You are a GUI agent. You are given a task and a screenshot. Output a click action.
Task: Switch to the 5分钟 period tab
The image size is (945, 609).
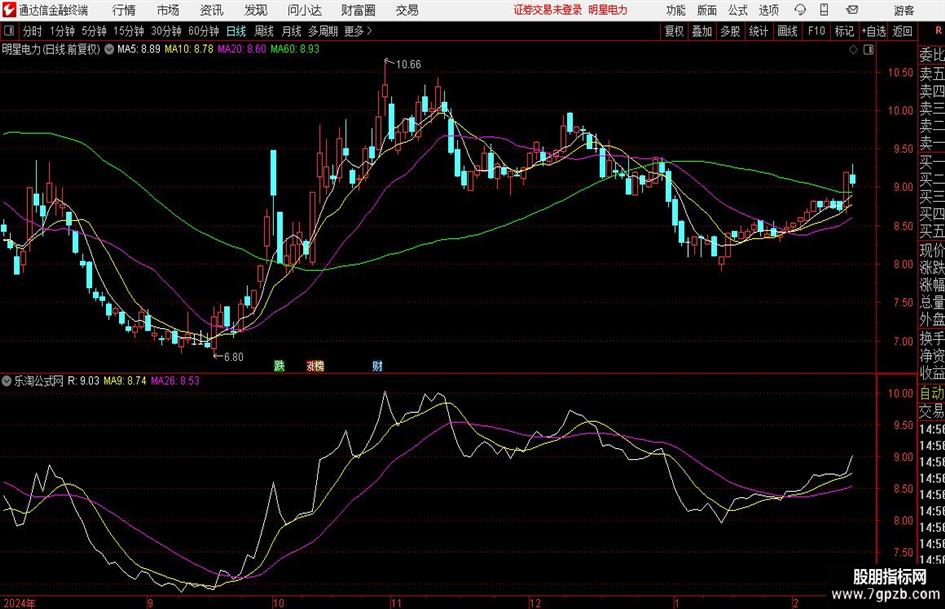pos(93,31)
